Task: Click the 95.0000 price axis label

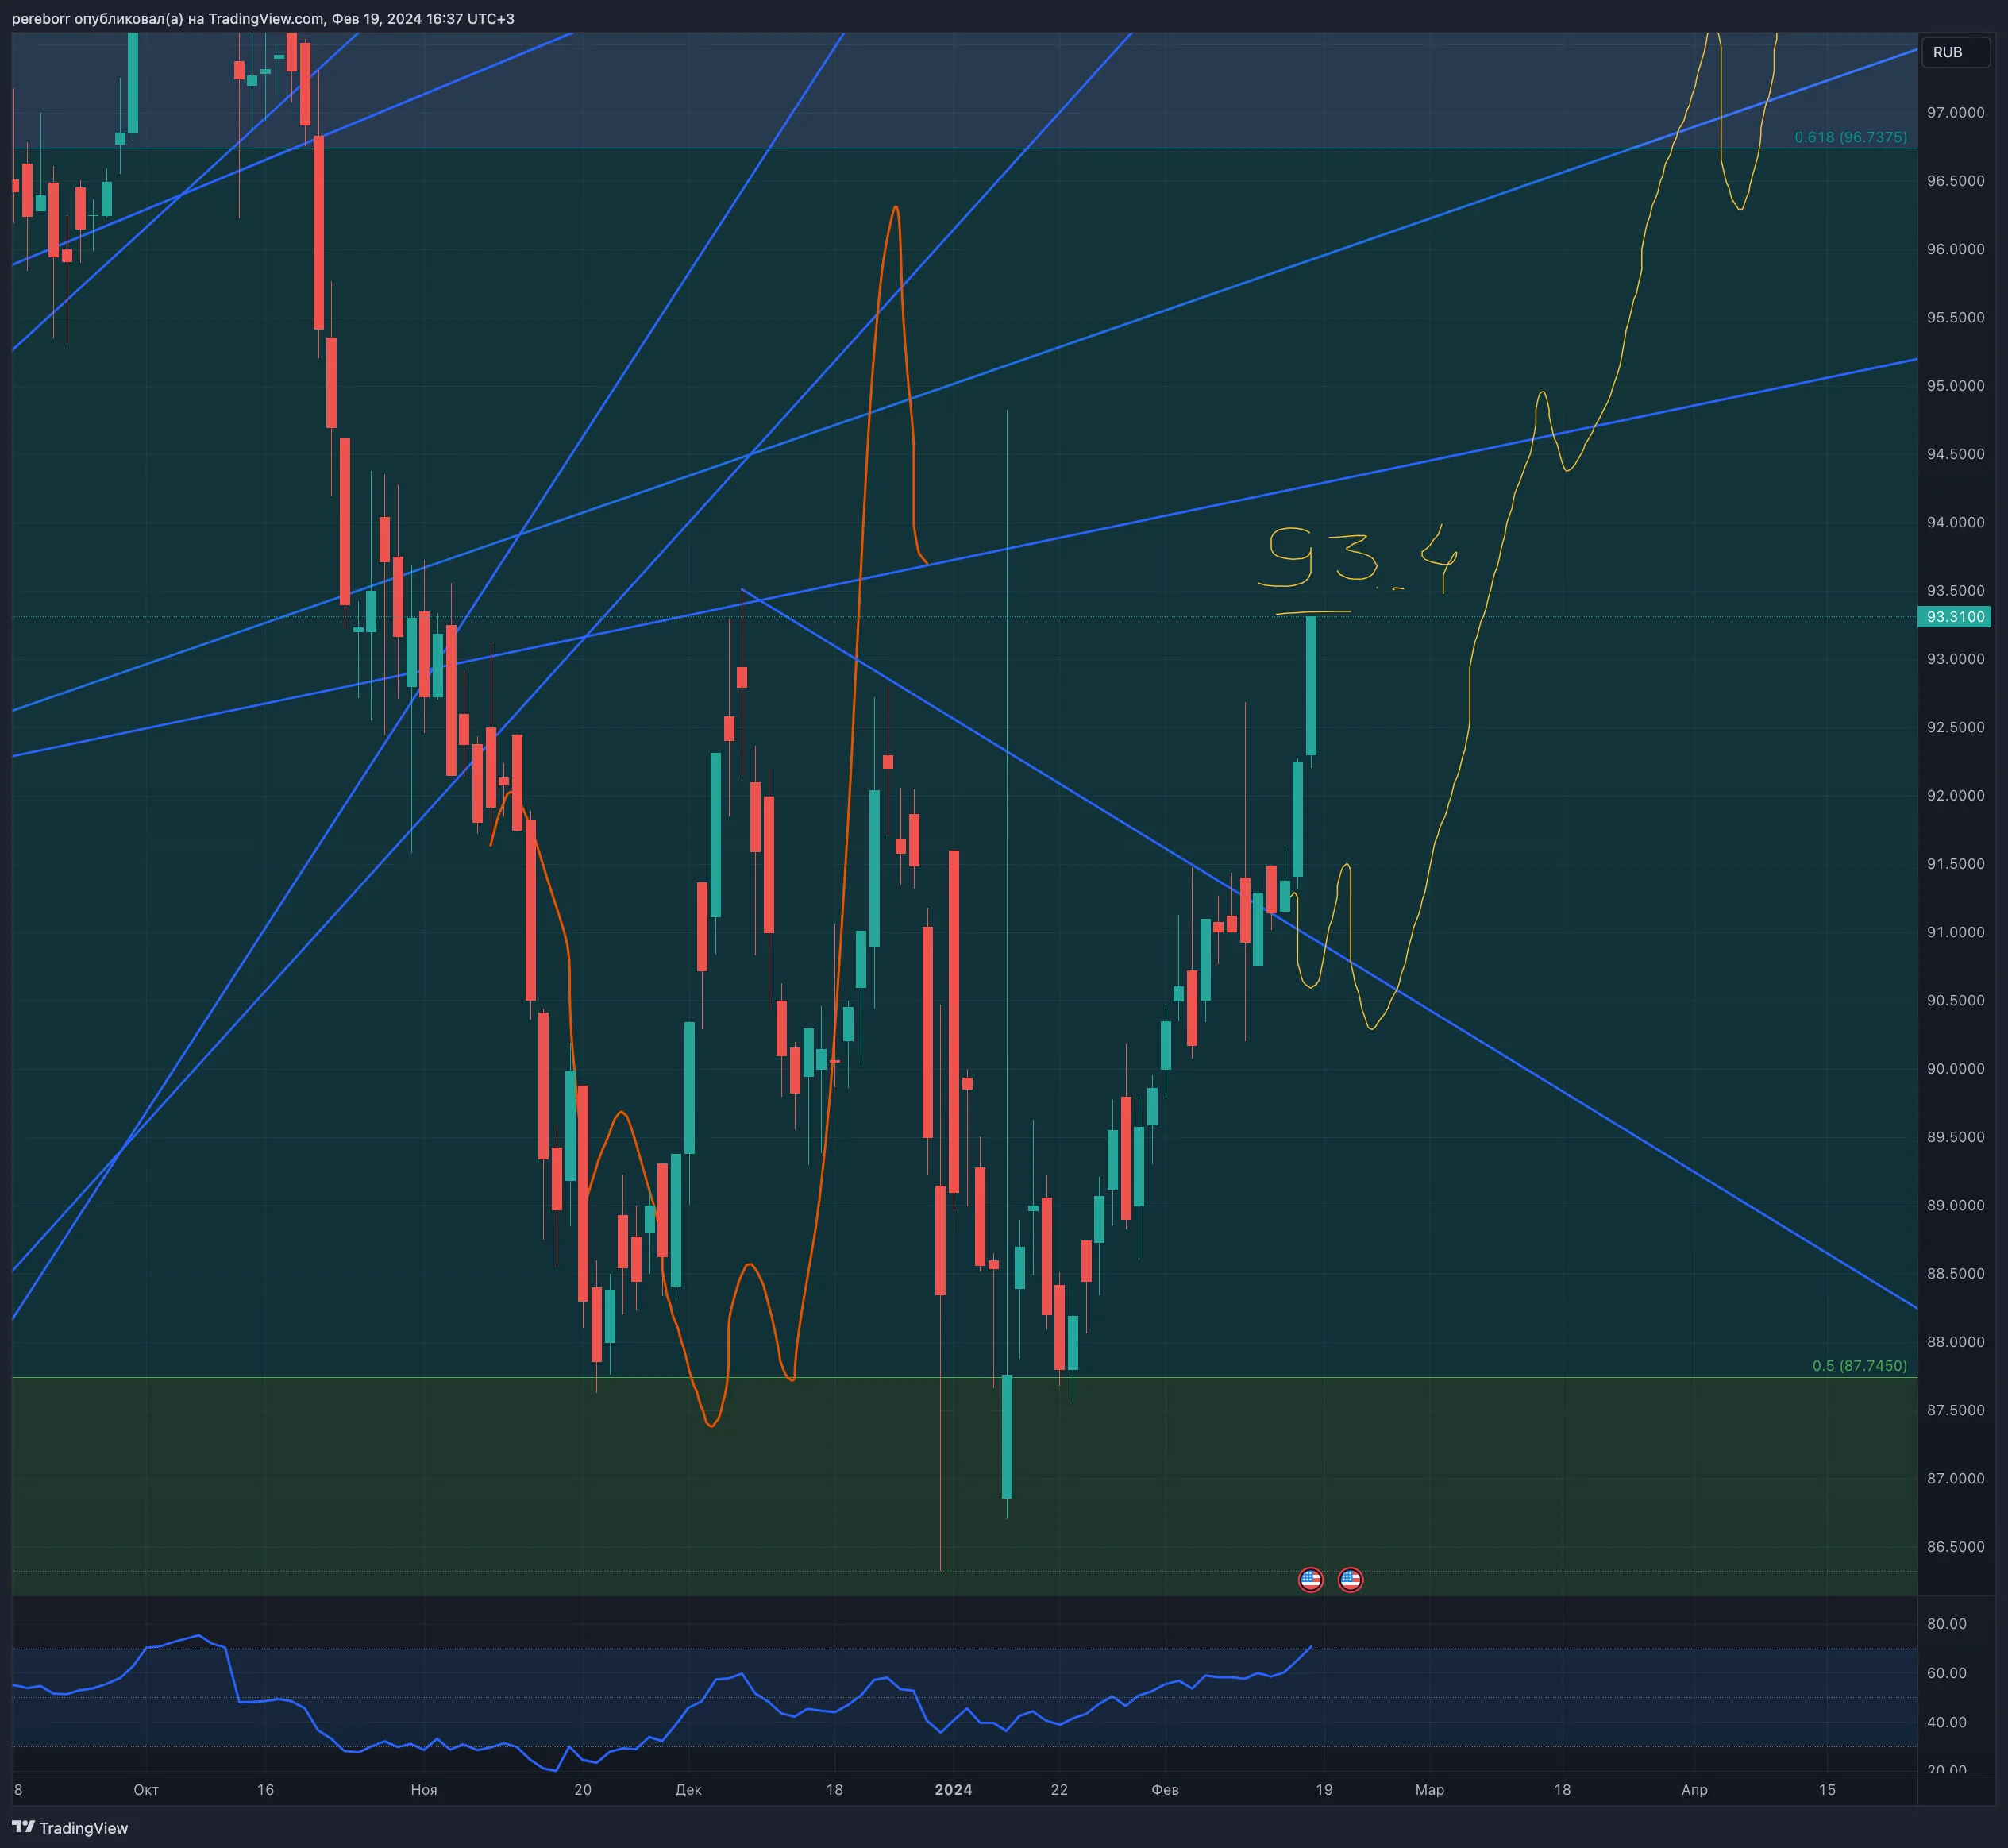Action: coord(1955,386)
